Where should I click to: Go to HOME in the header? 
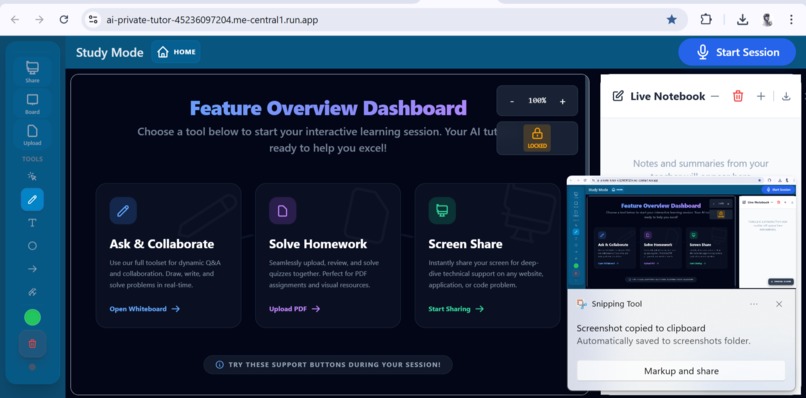(x=176, y=52)
